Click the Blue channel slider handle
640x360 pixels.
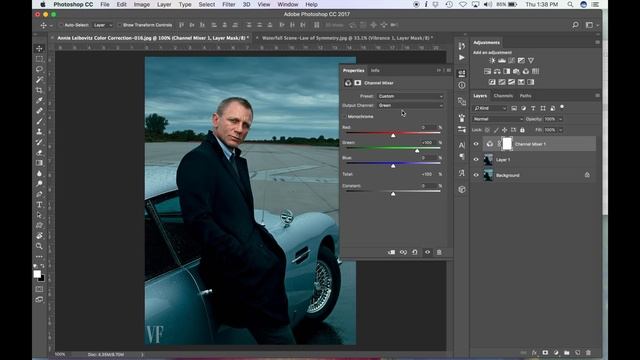[393, 165]
